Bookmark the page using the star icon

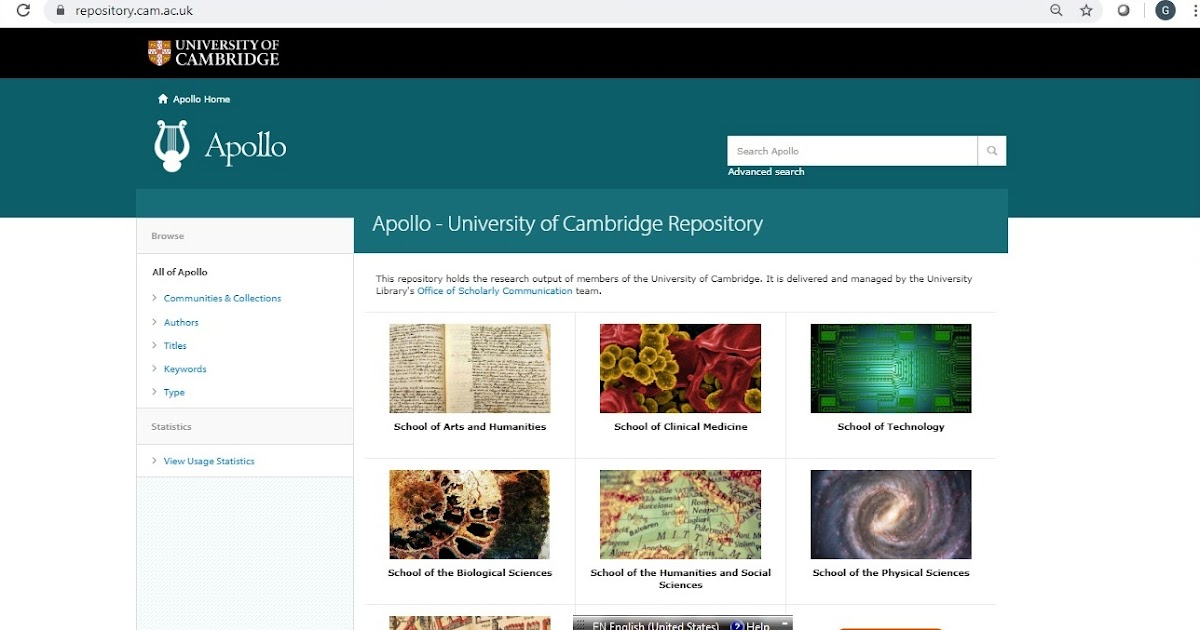click(1086, 11)
